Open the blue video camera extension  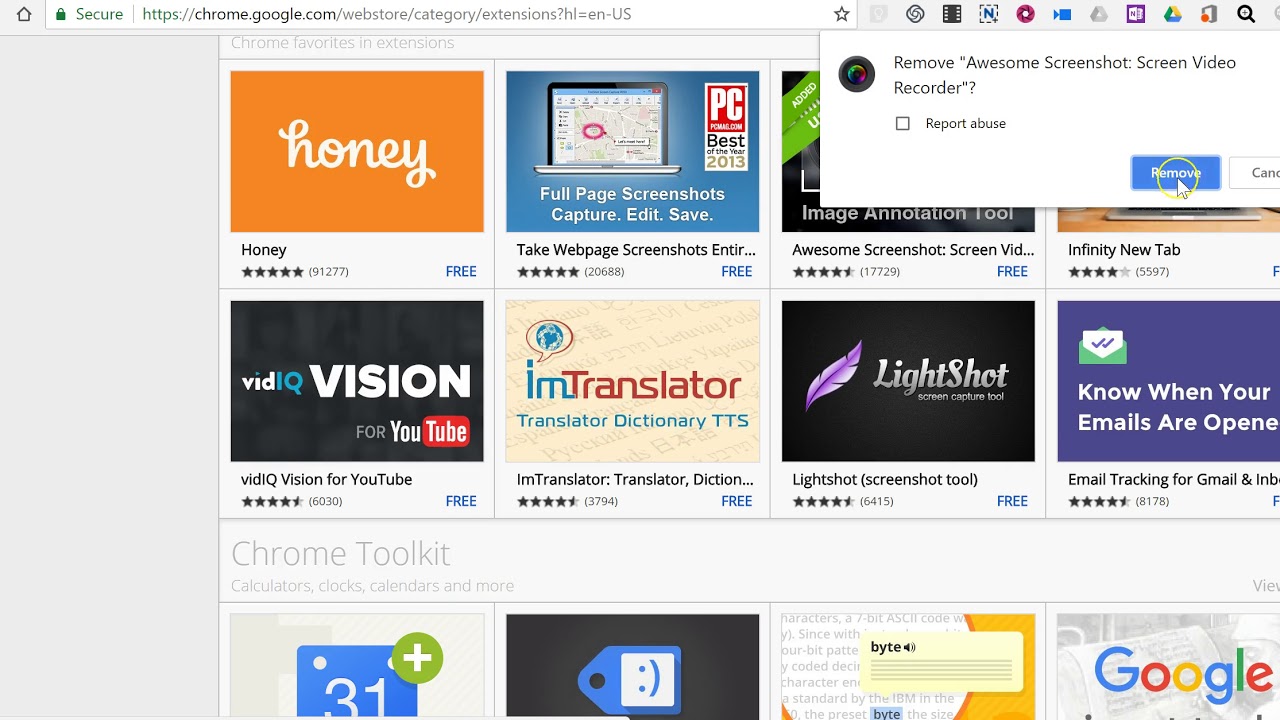(1062, 14)
